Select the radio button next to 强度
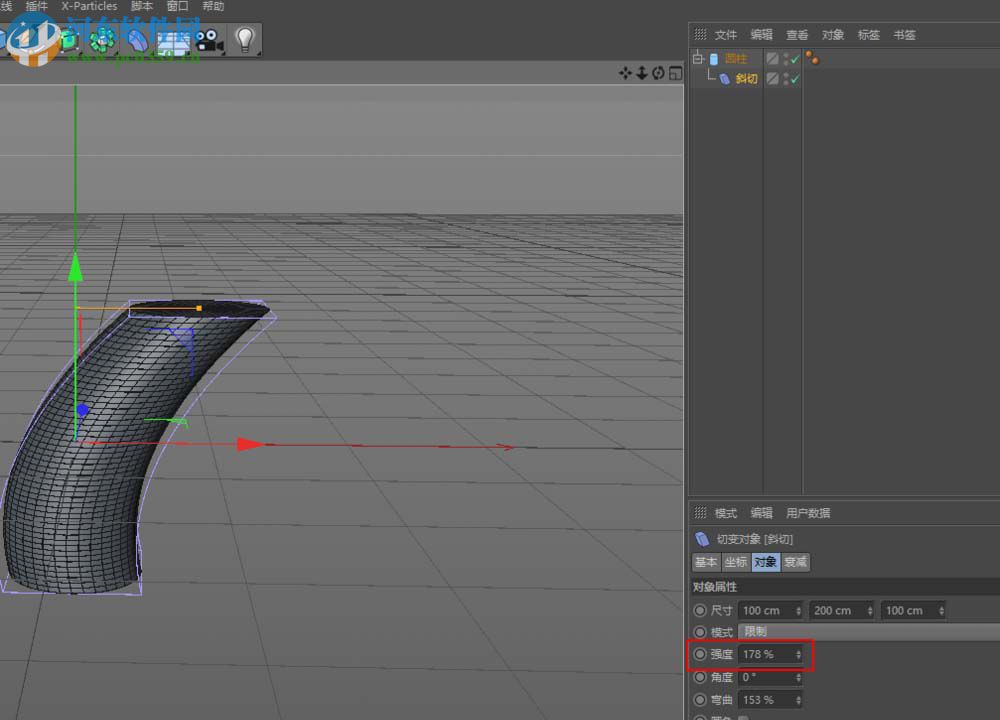 (699, 655)
